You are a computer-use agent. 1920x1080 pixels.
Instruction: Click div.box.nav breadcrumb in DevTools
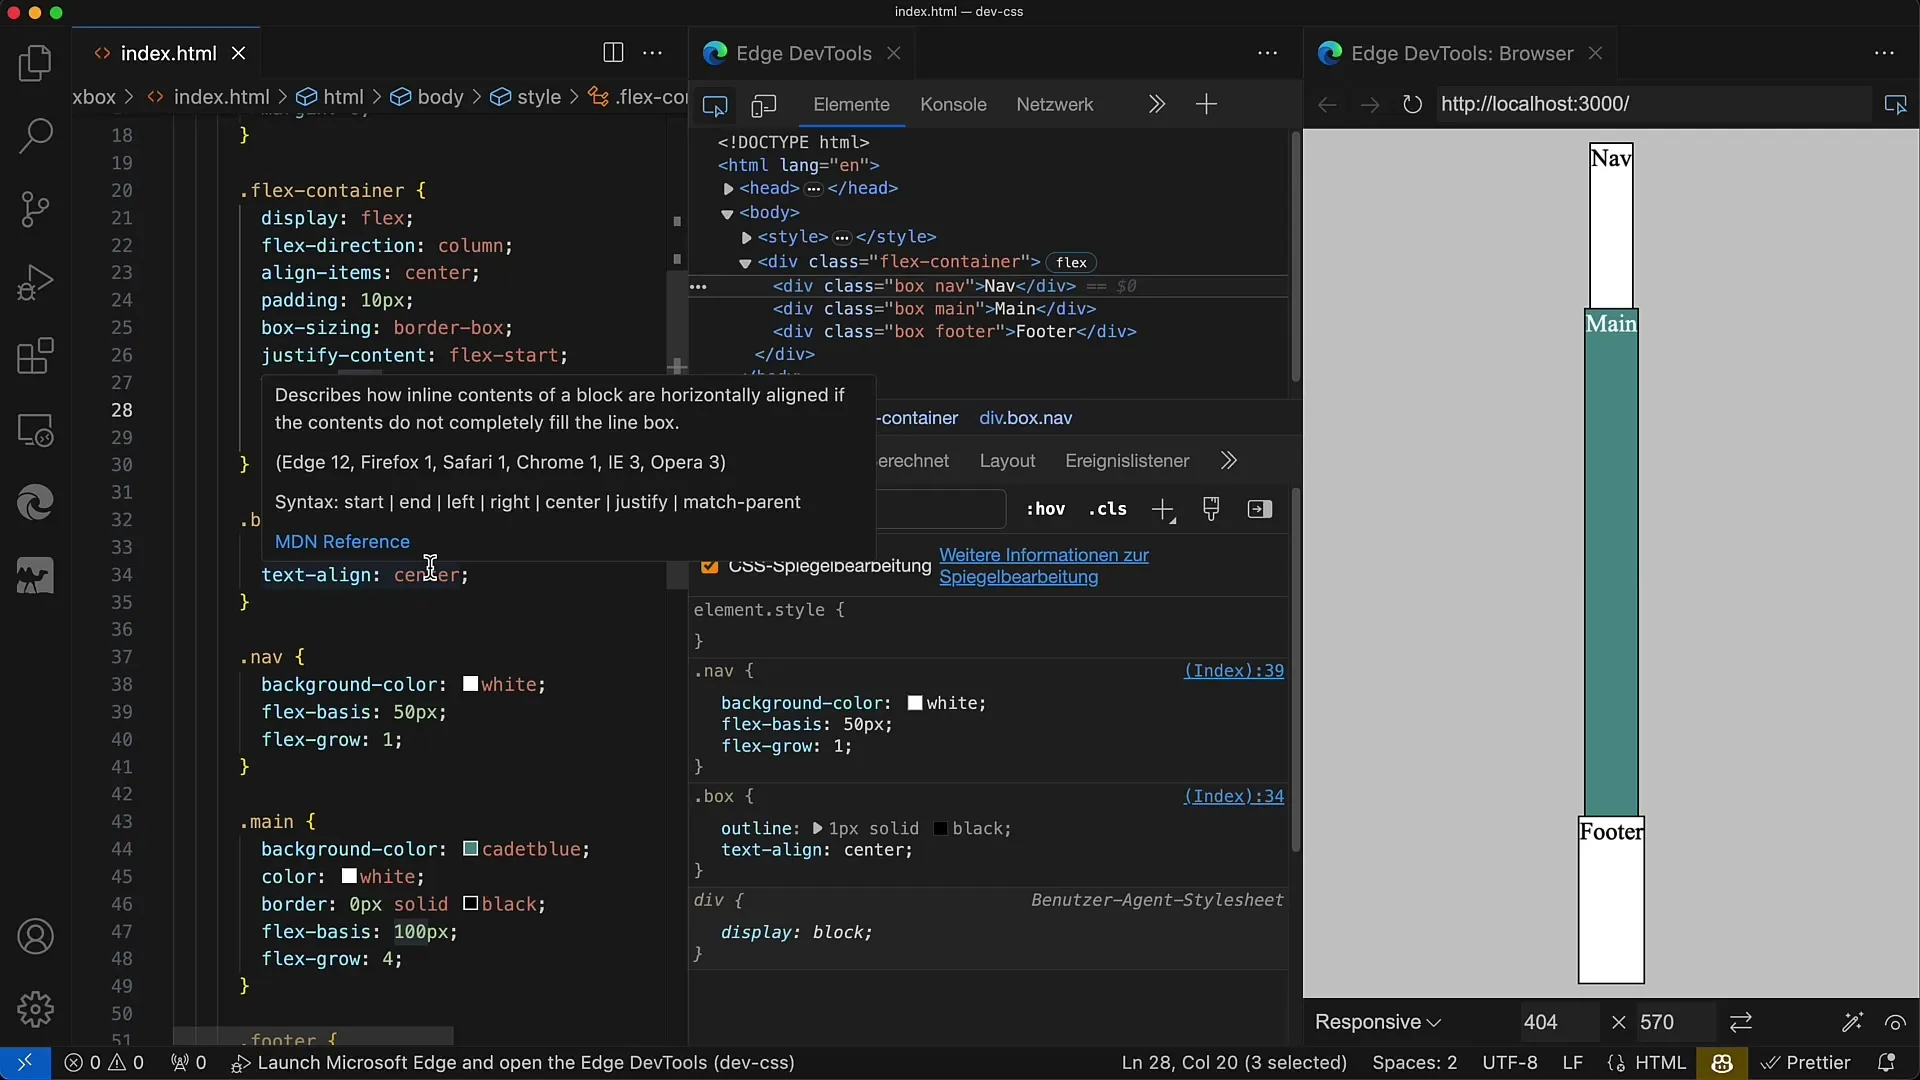(x=1025, y=418)
